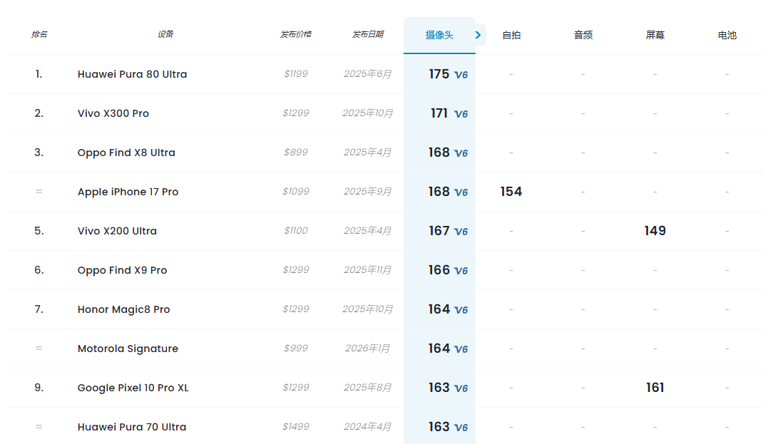This screenshot has height=444, width=768.
Task: Select the 电池 battery column tab
Action: tap(727, 35)
